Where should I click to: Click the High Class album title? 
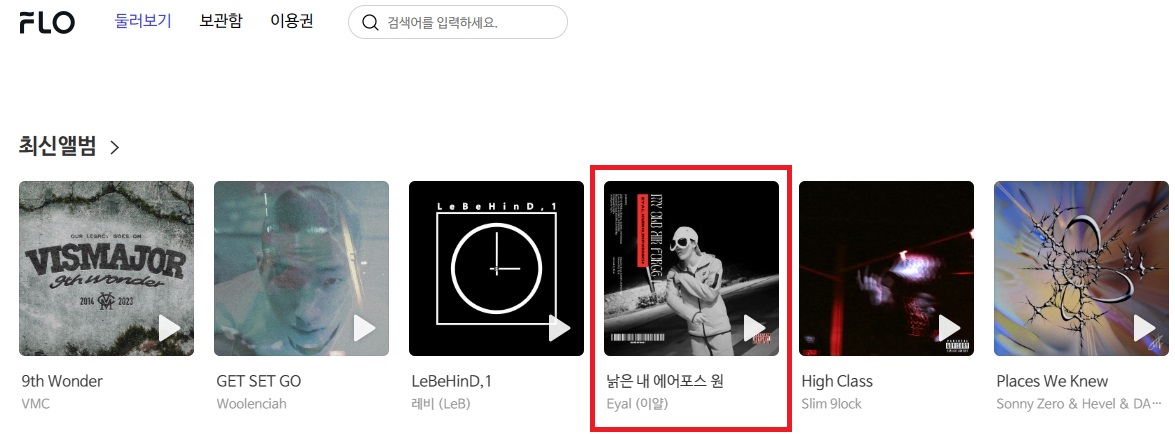click(837, 381)
